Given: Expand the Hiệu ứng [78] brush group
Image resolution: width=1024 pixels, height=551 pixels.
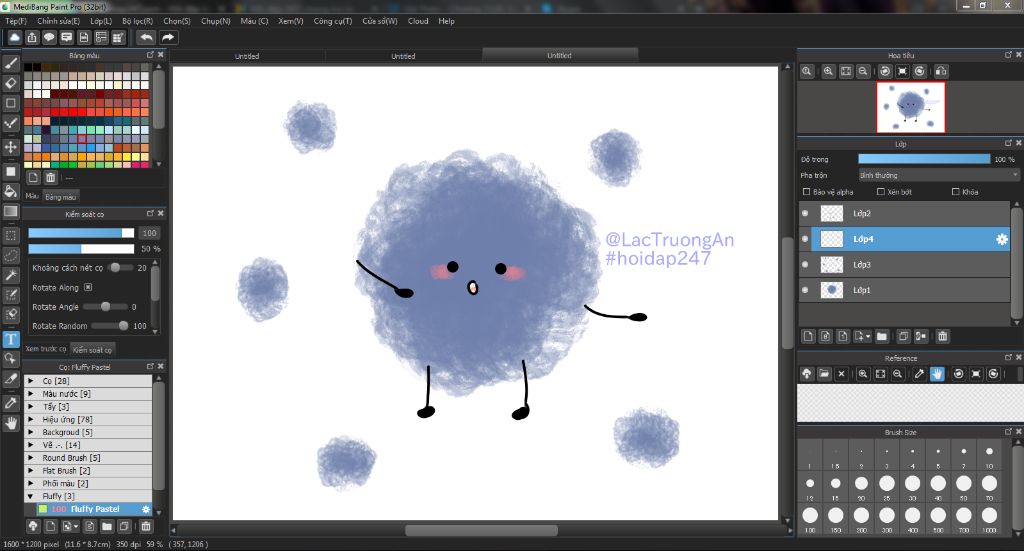Looking at the screenshot, I should (x=31, y=419).
